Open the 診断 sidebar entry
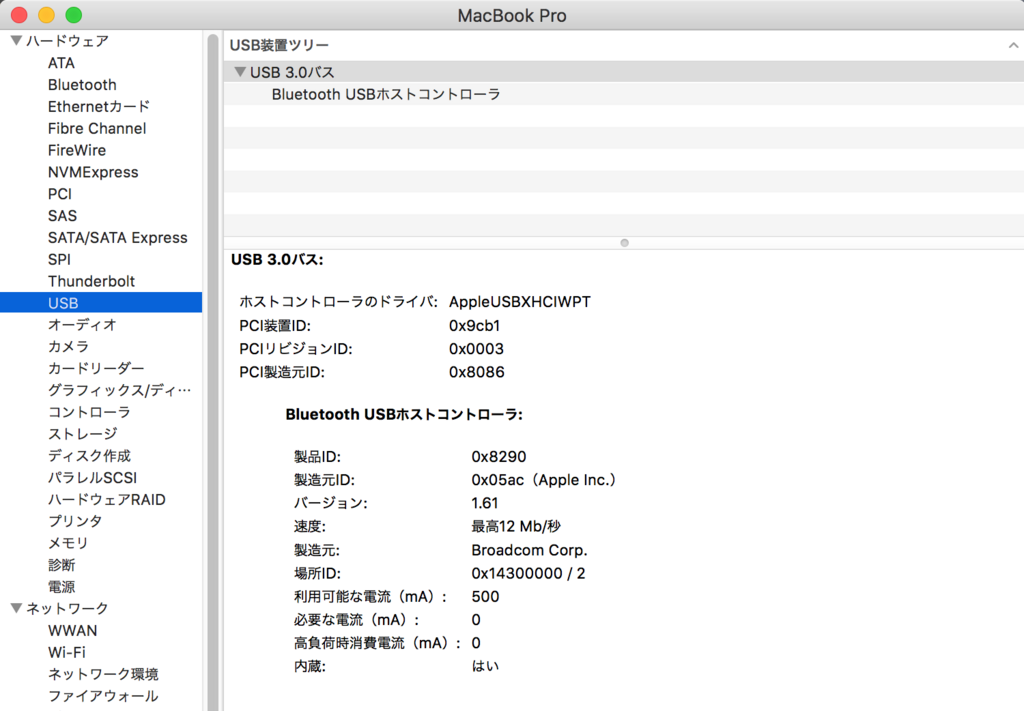The image size is (1024, 711). [x=61, y=565]
